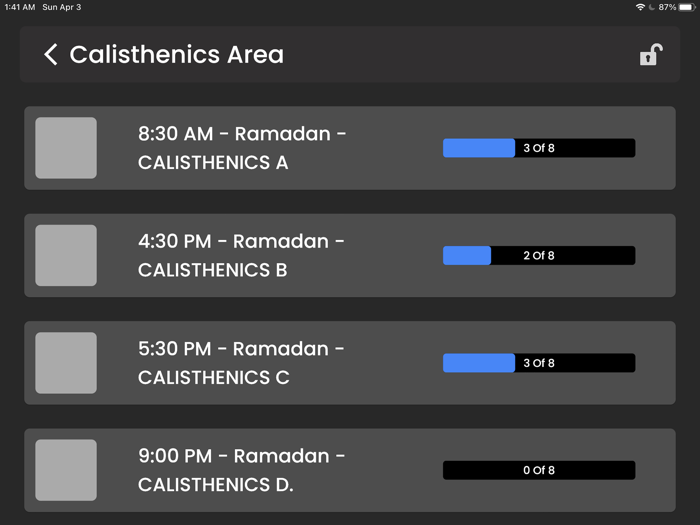Click the 0 Of 8 capacity bar
The image size is (700, 525).
click(539, 470)
